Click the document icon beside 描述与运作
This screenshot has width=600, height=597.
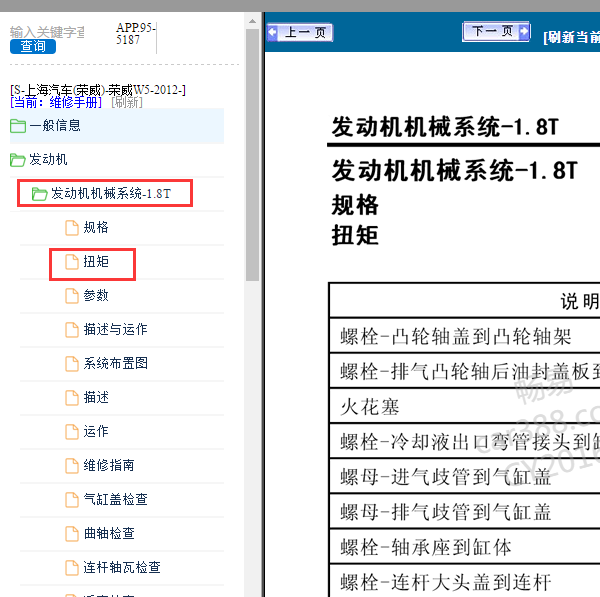72,329
